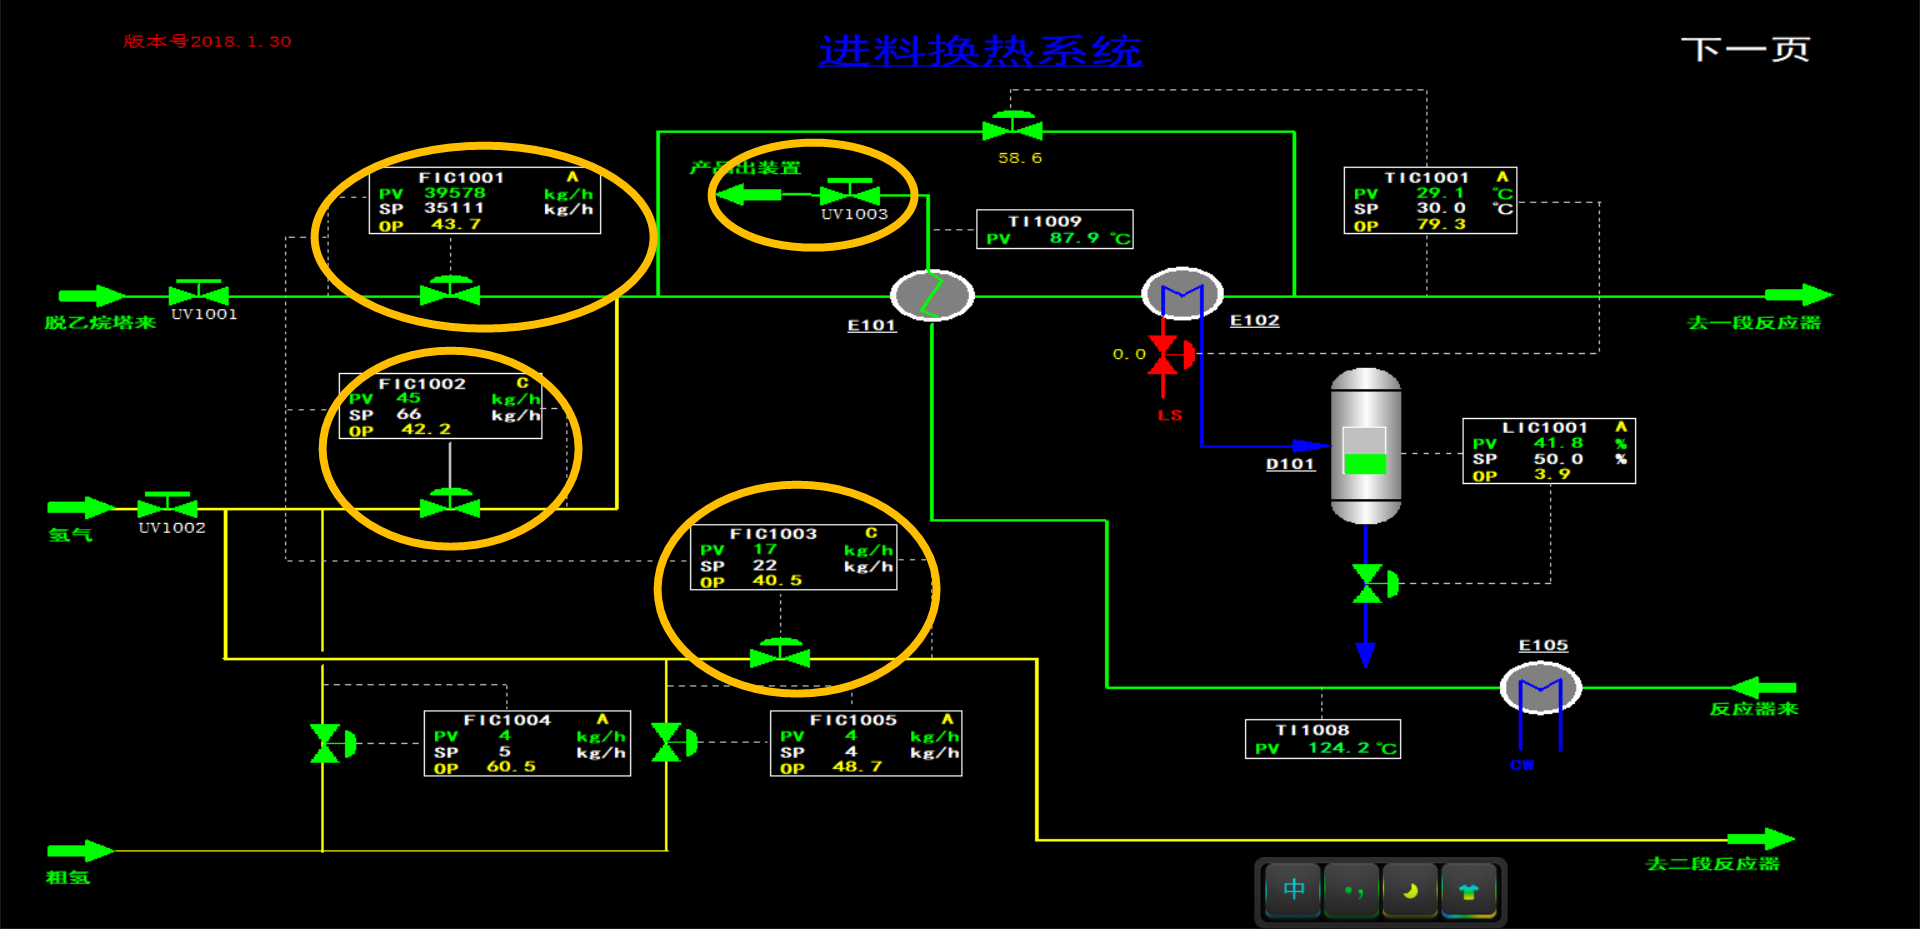Image resolution: width=1920 pixels, height=929 pixels.
Task: Click the 去二段反应器 outlet arrow
Action: [x=1762, y=839]
